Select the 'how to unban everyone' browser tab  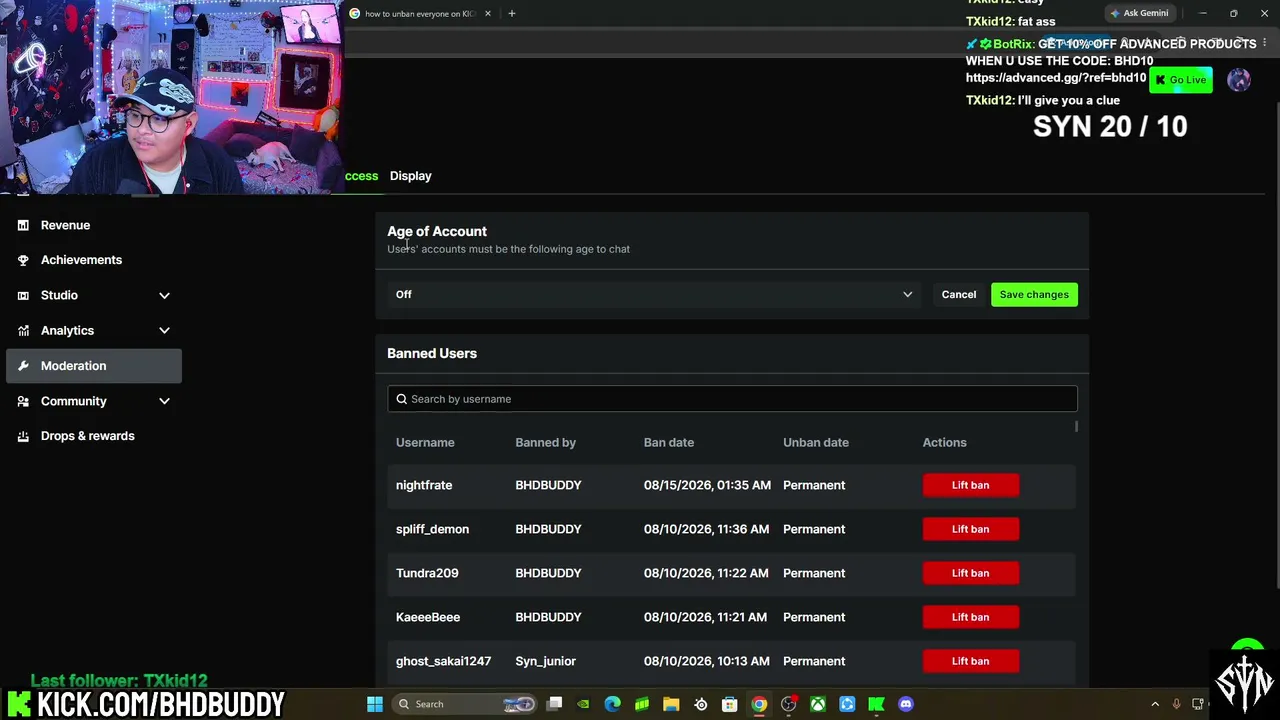pos(420,14)
